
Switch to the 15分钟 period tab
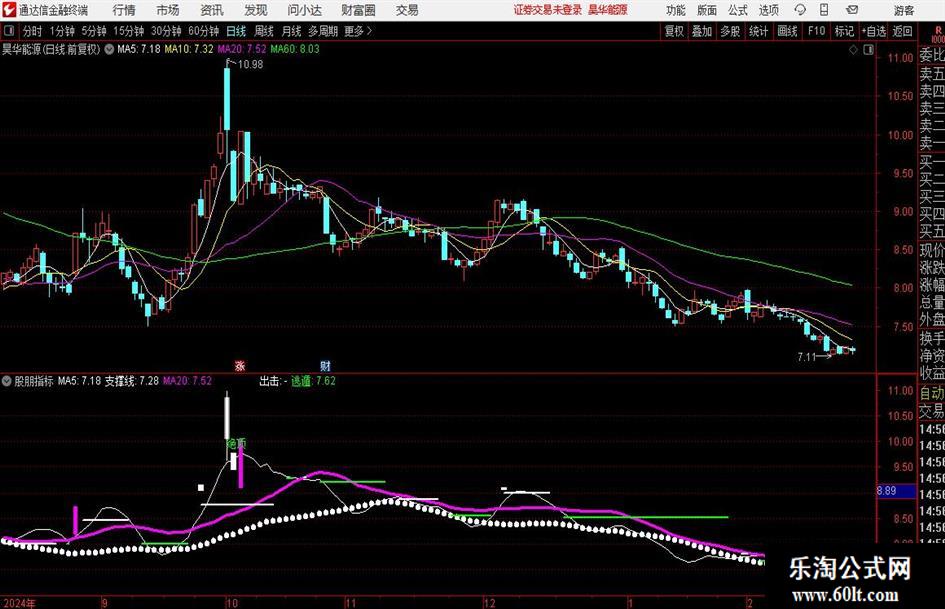tap(129, 31)
